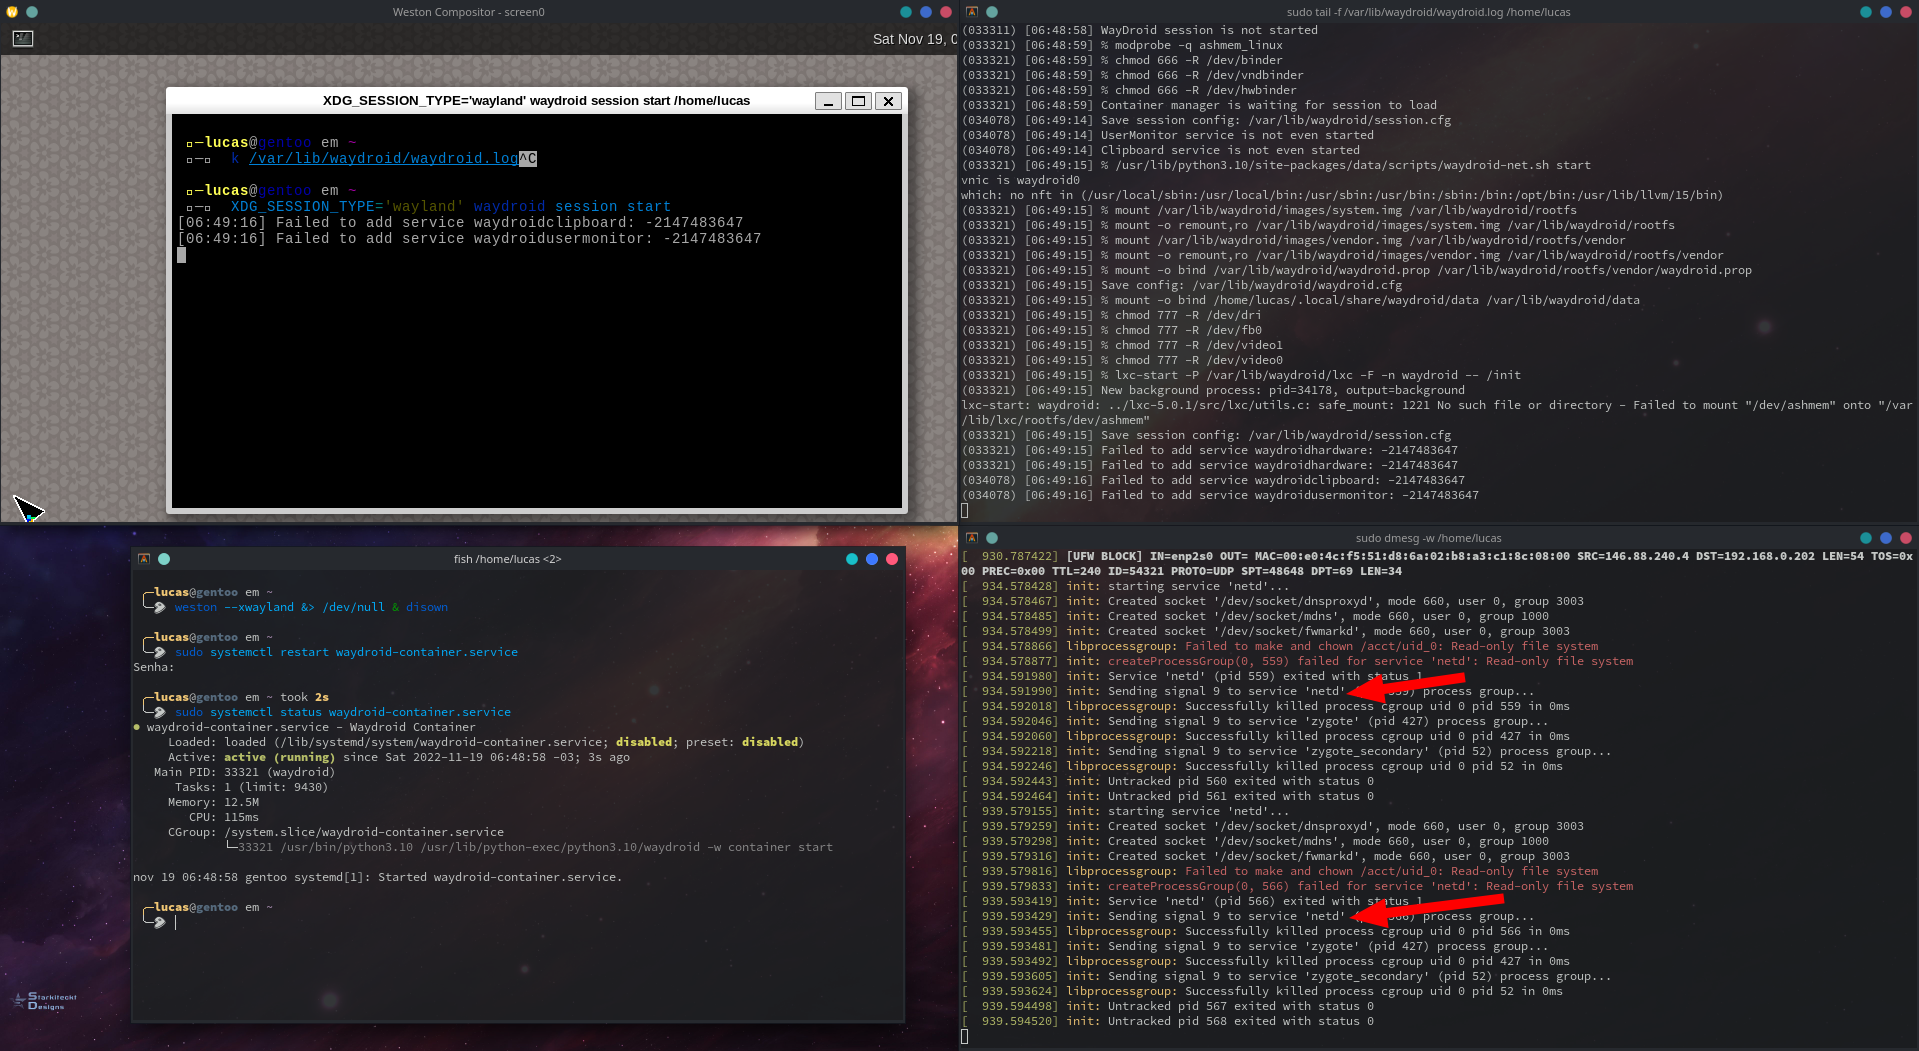Click the ^C indicator after the waydroid.log command
The image size is (1919, 1051).
pos(528,158)
